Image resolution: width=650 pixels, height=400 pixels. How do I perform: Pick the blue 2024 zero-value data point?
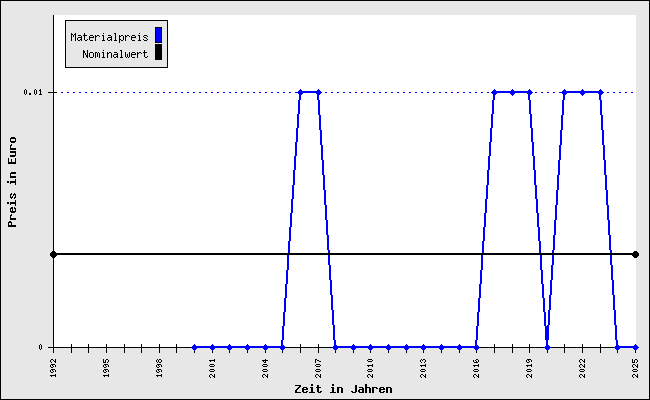(617, 347)
